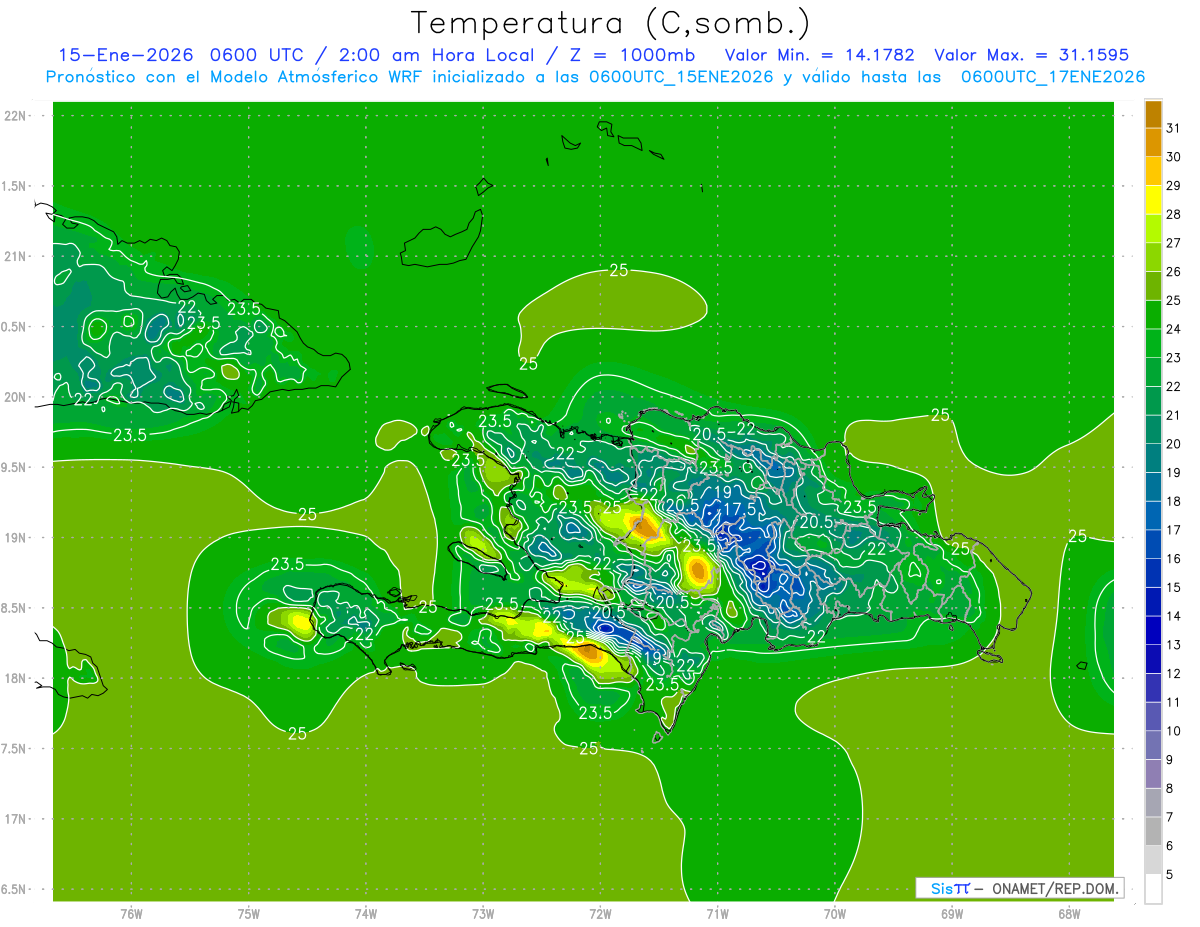Click the '17N' latitude axis label
The image size is (1200, 927).
point(14,819)
